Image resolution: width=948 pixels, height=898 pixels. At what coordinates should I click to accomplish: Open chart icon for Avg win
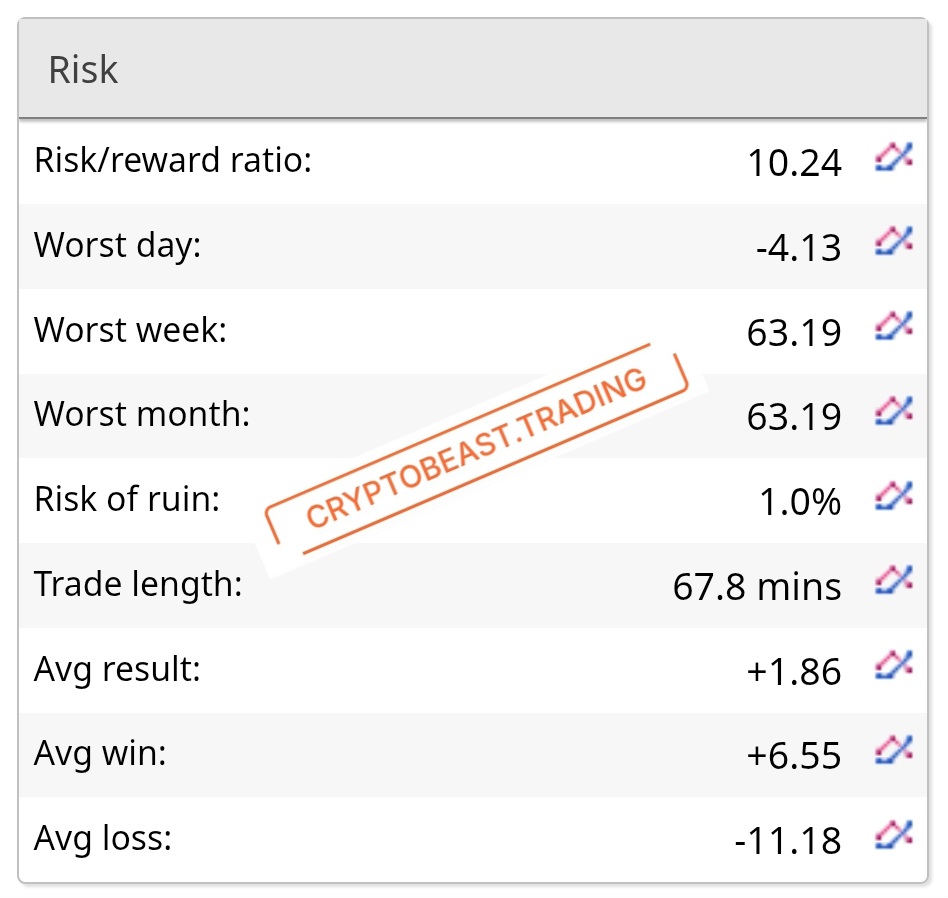pos(894,750)
